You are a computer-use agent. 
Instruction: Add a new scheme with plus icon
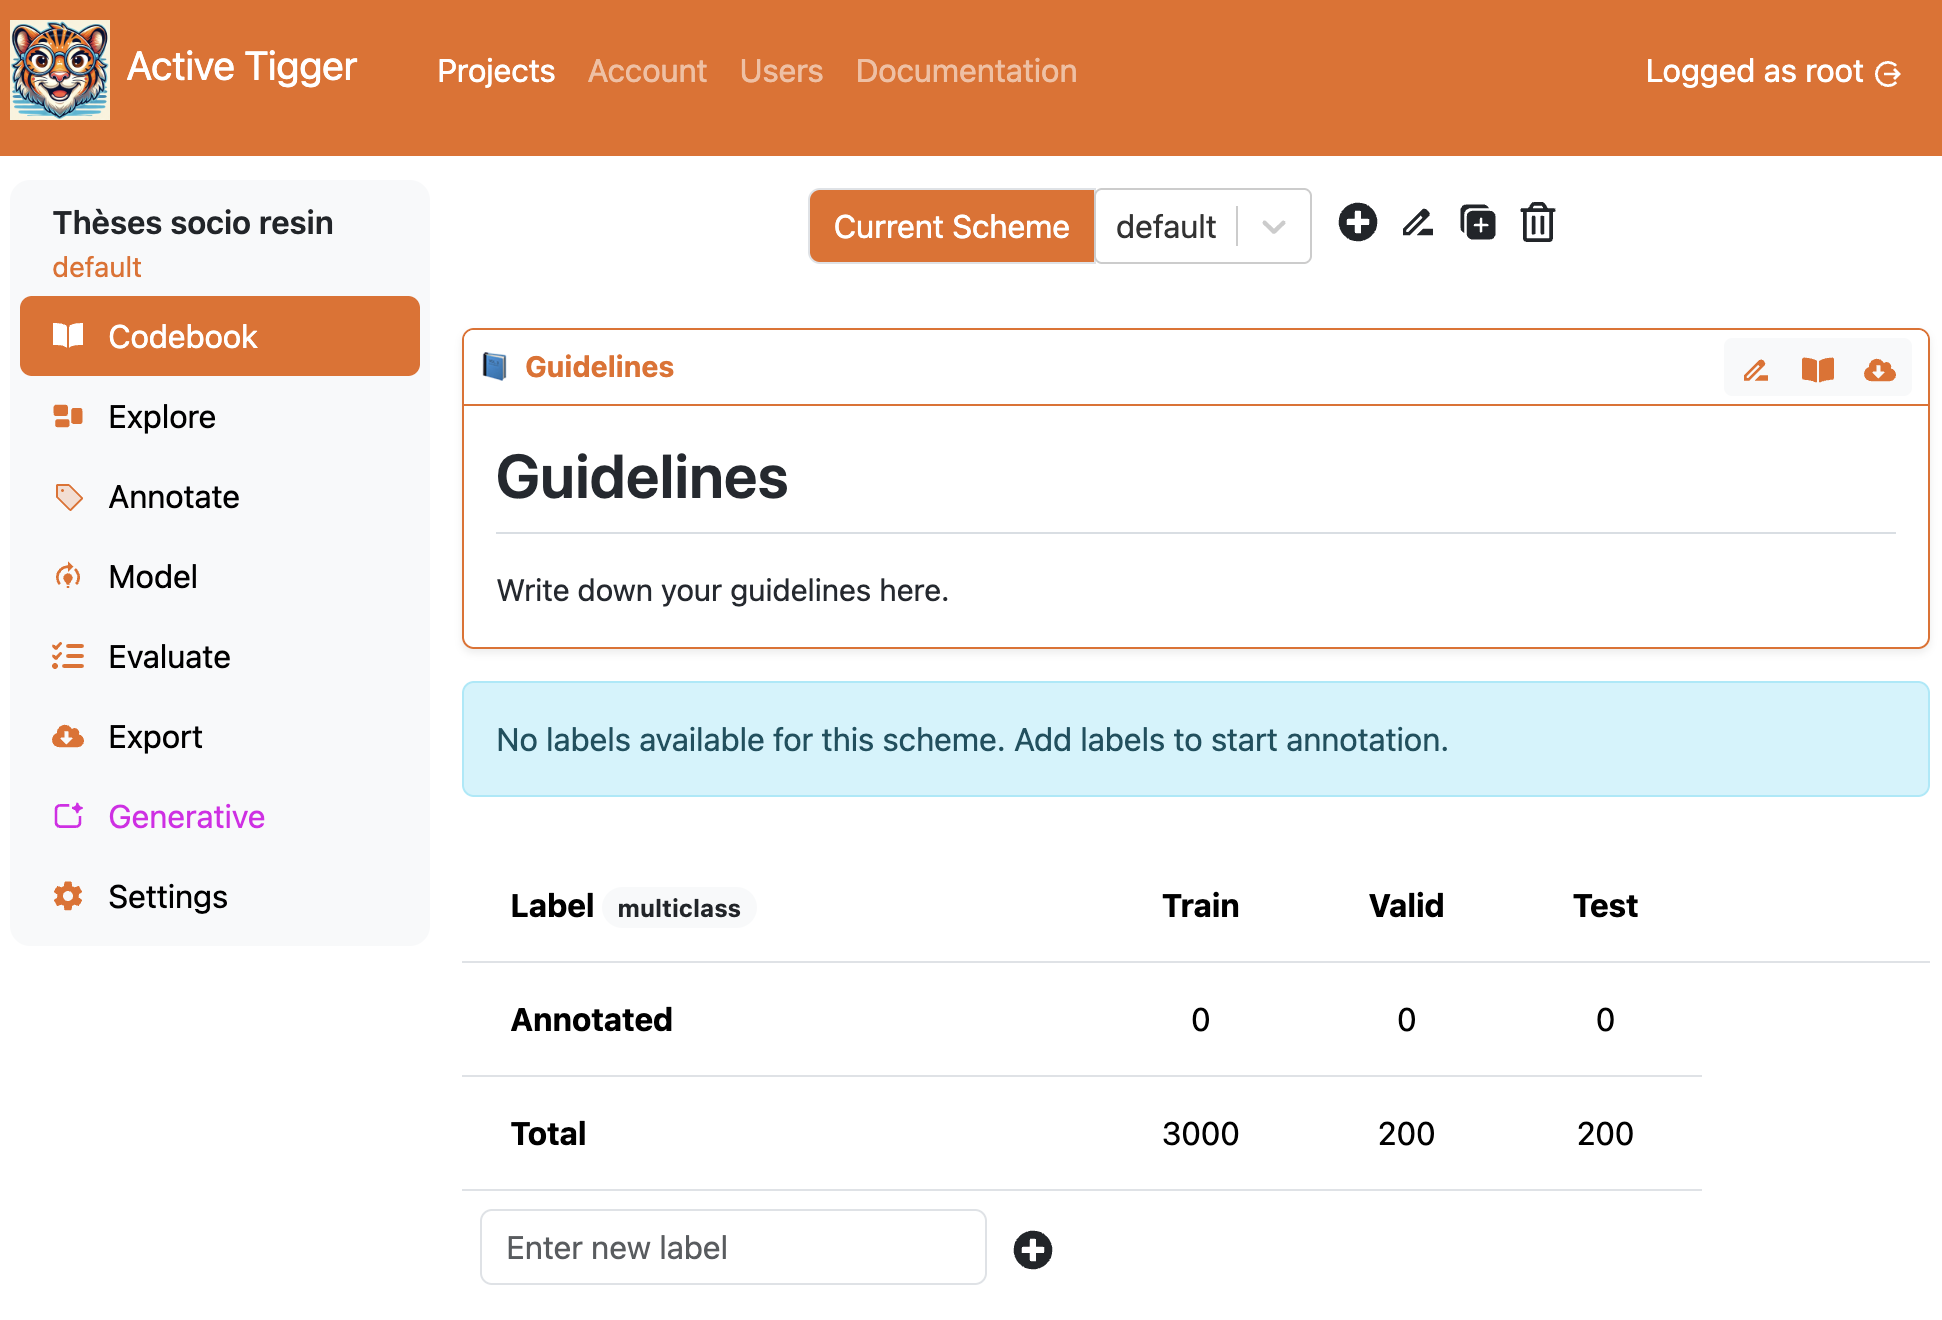coord(1357,222)
